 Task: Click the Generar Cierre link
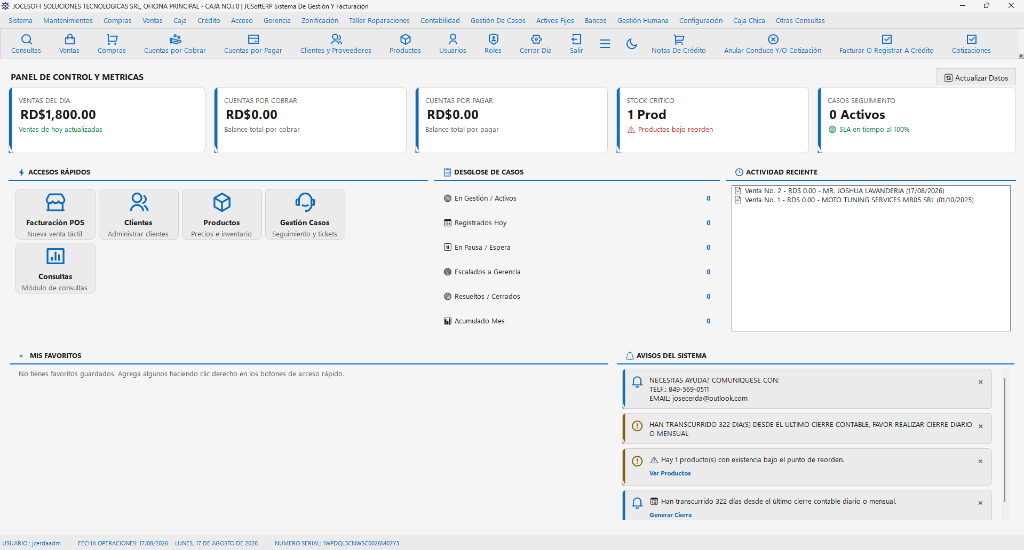(671, 515)
